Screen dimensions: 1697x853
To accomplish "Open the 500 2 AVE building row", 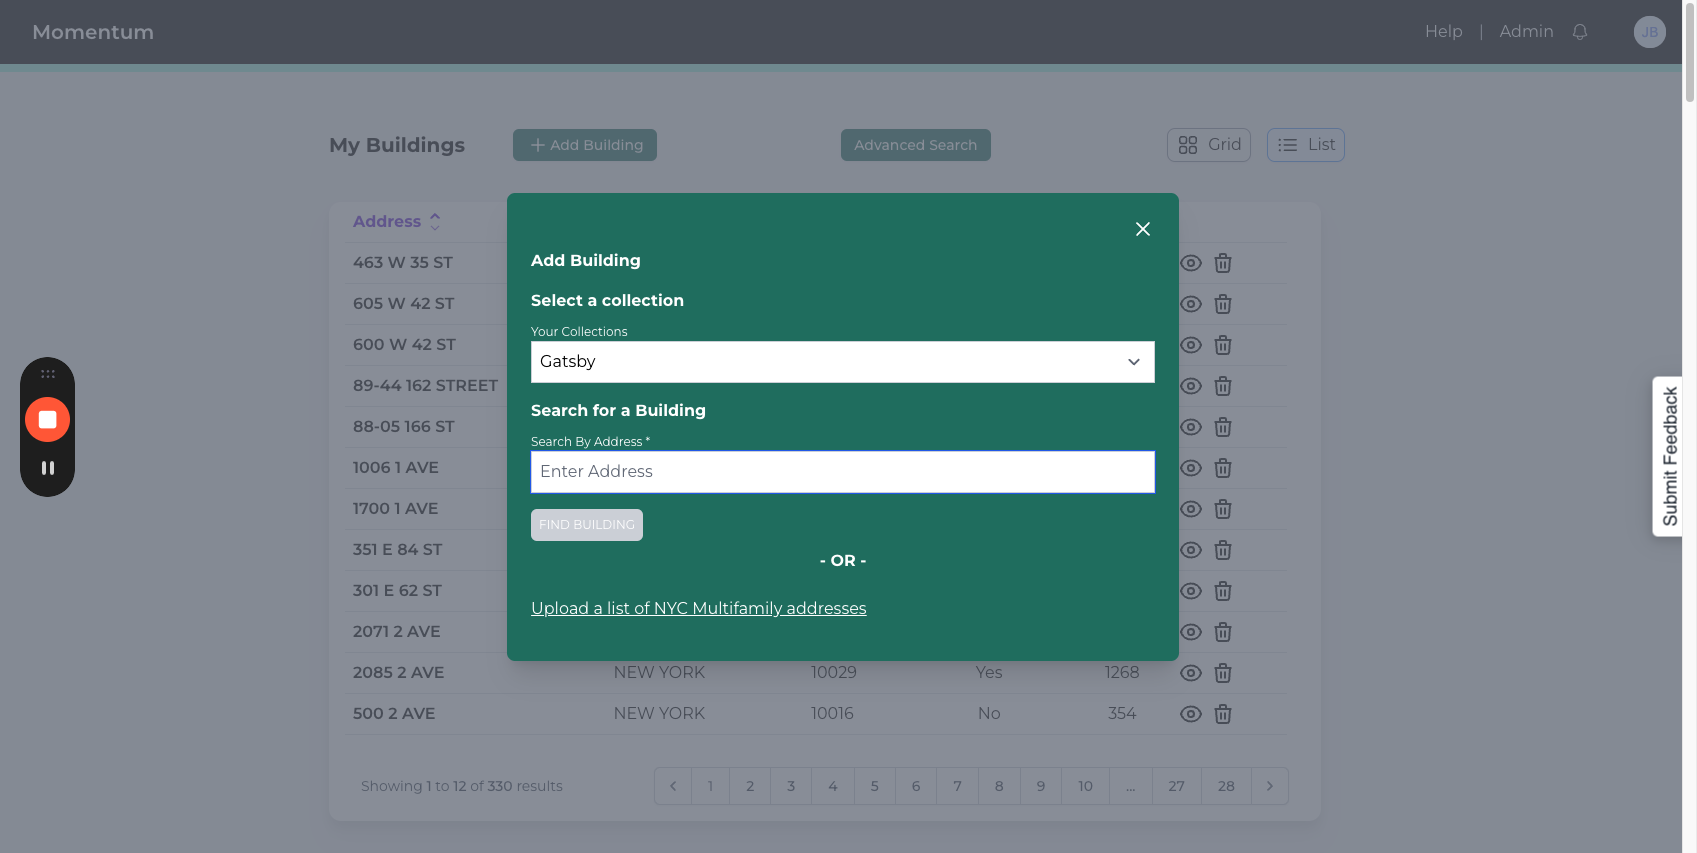I will point(816,714).
